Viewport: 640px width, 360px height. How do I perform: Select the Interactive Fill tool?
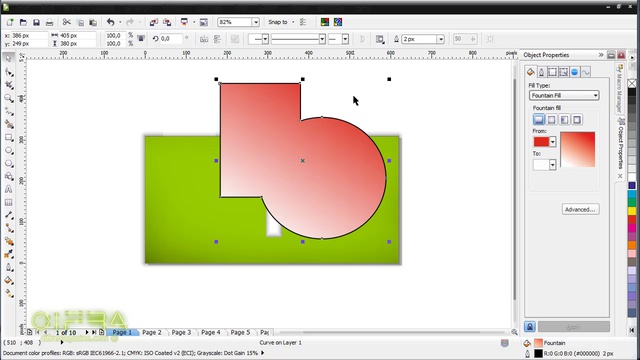coord(9,293)
